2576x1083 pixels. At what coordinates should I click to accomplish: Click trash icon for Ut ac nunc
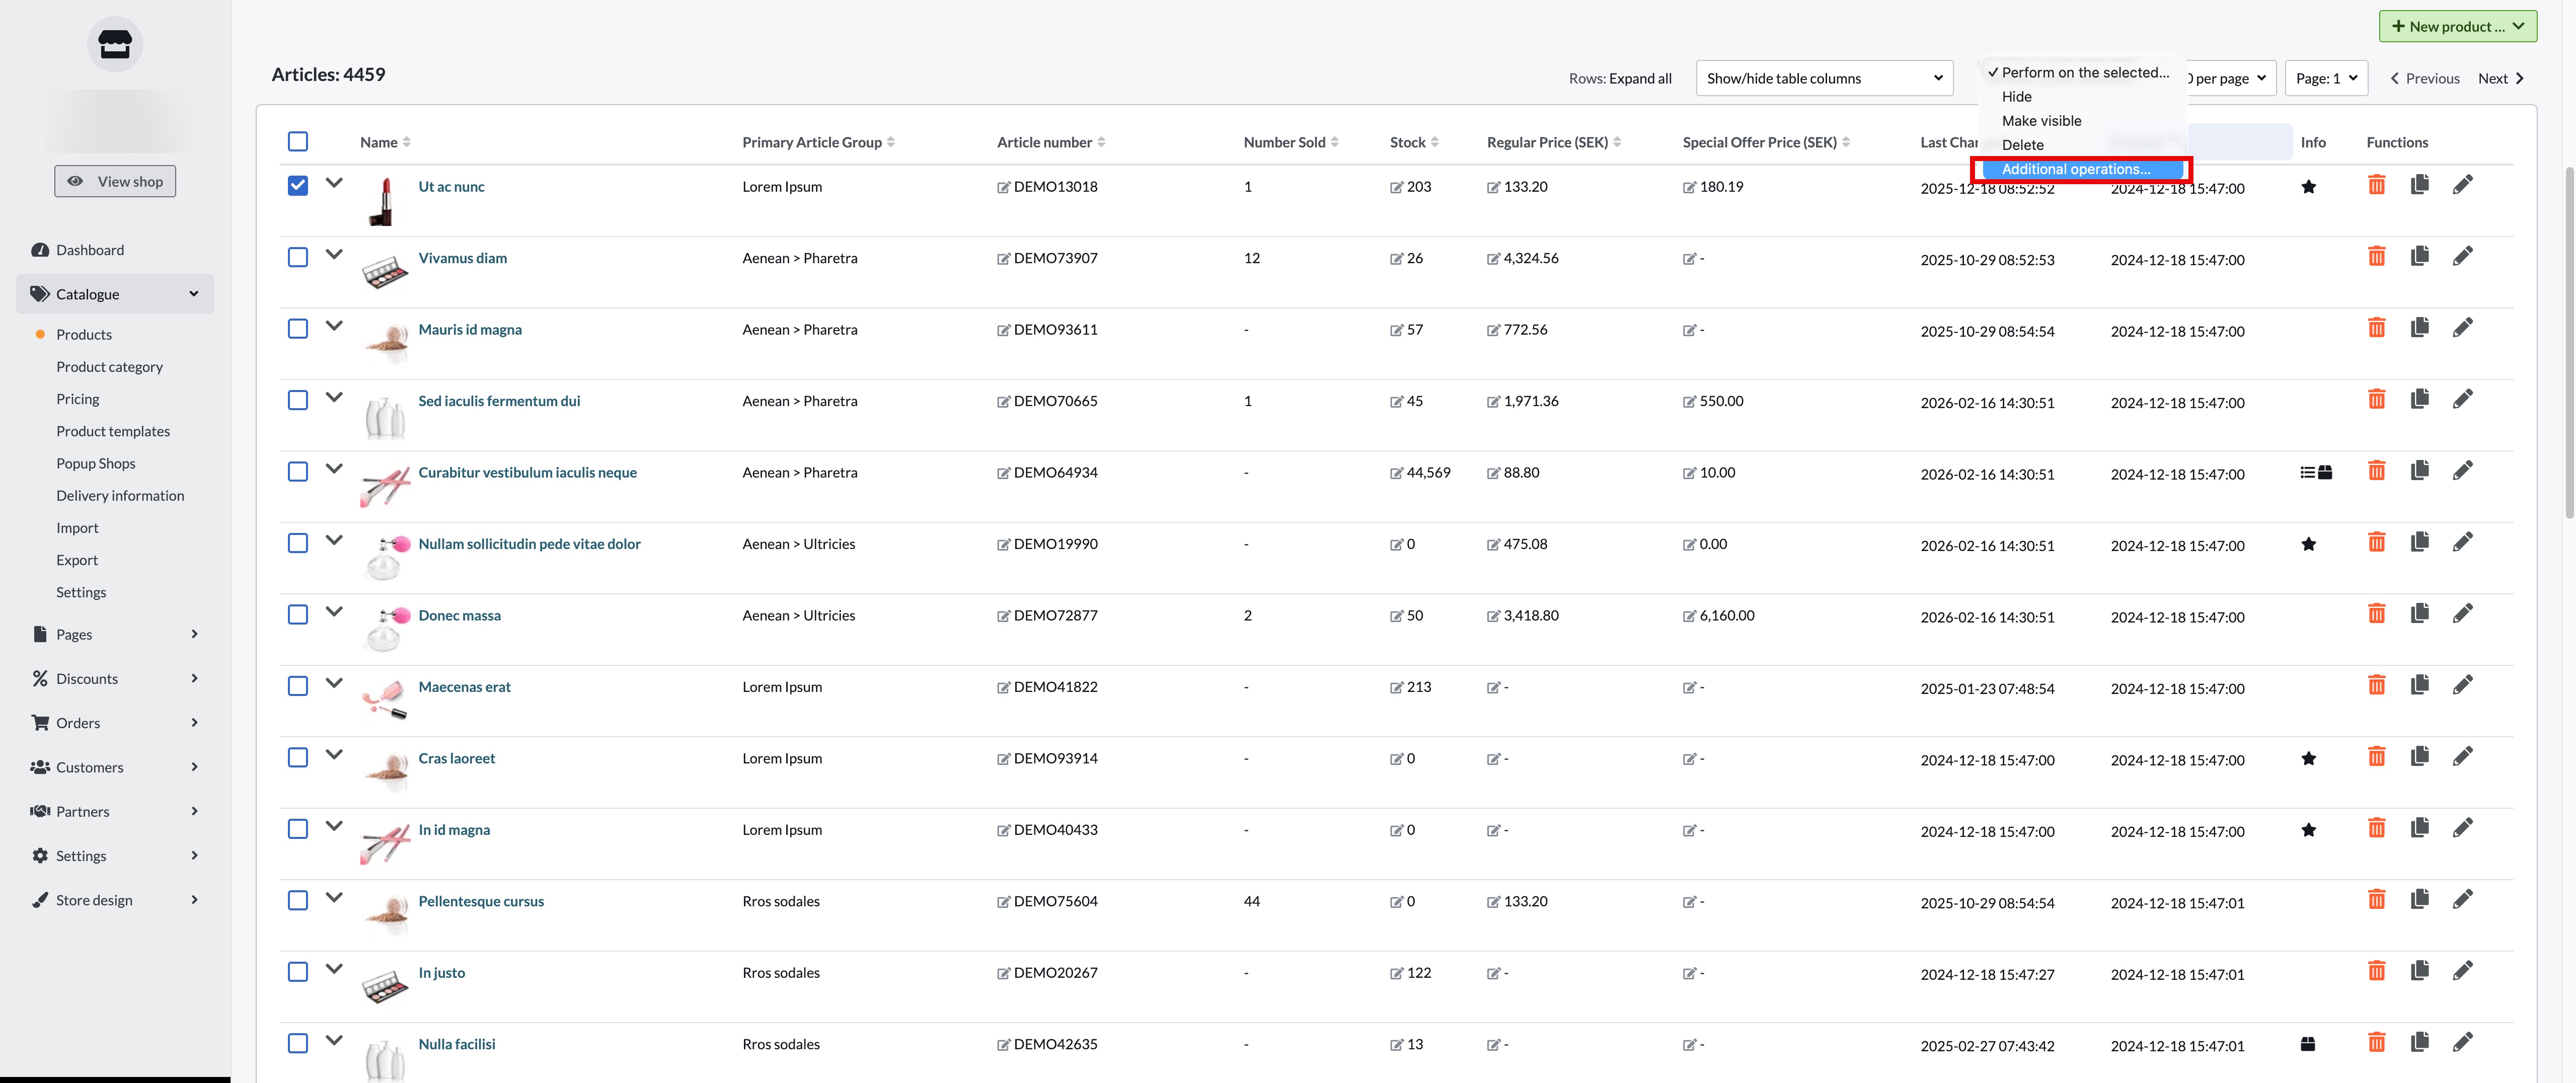(x=2376, y=185)
